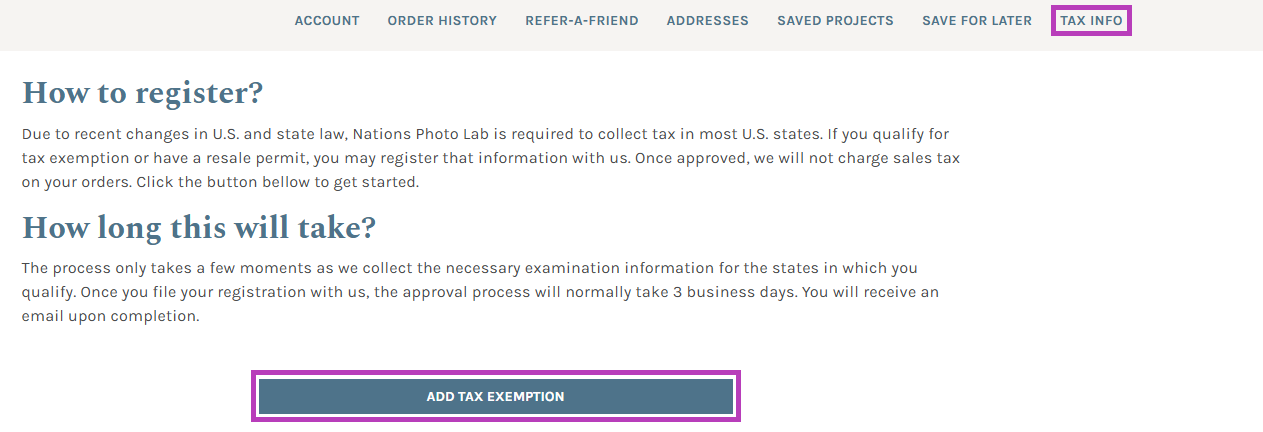Go to Order History

442,21
